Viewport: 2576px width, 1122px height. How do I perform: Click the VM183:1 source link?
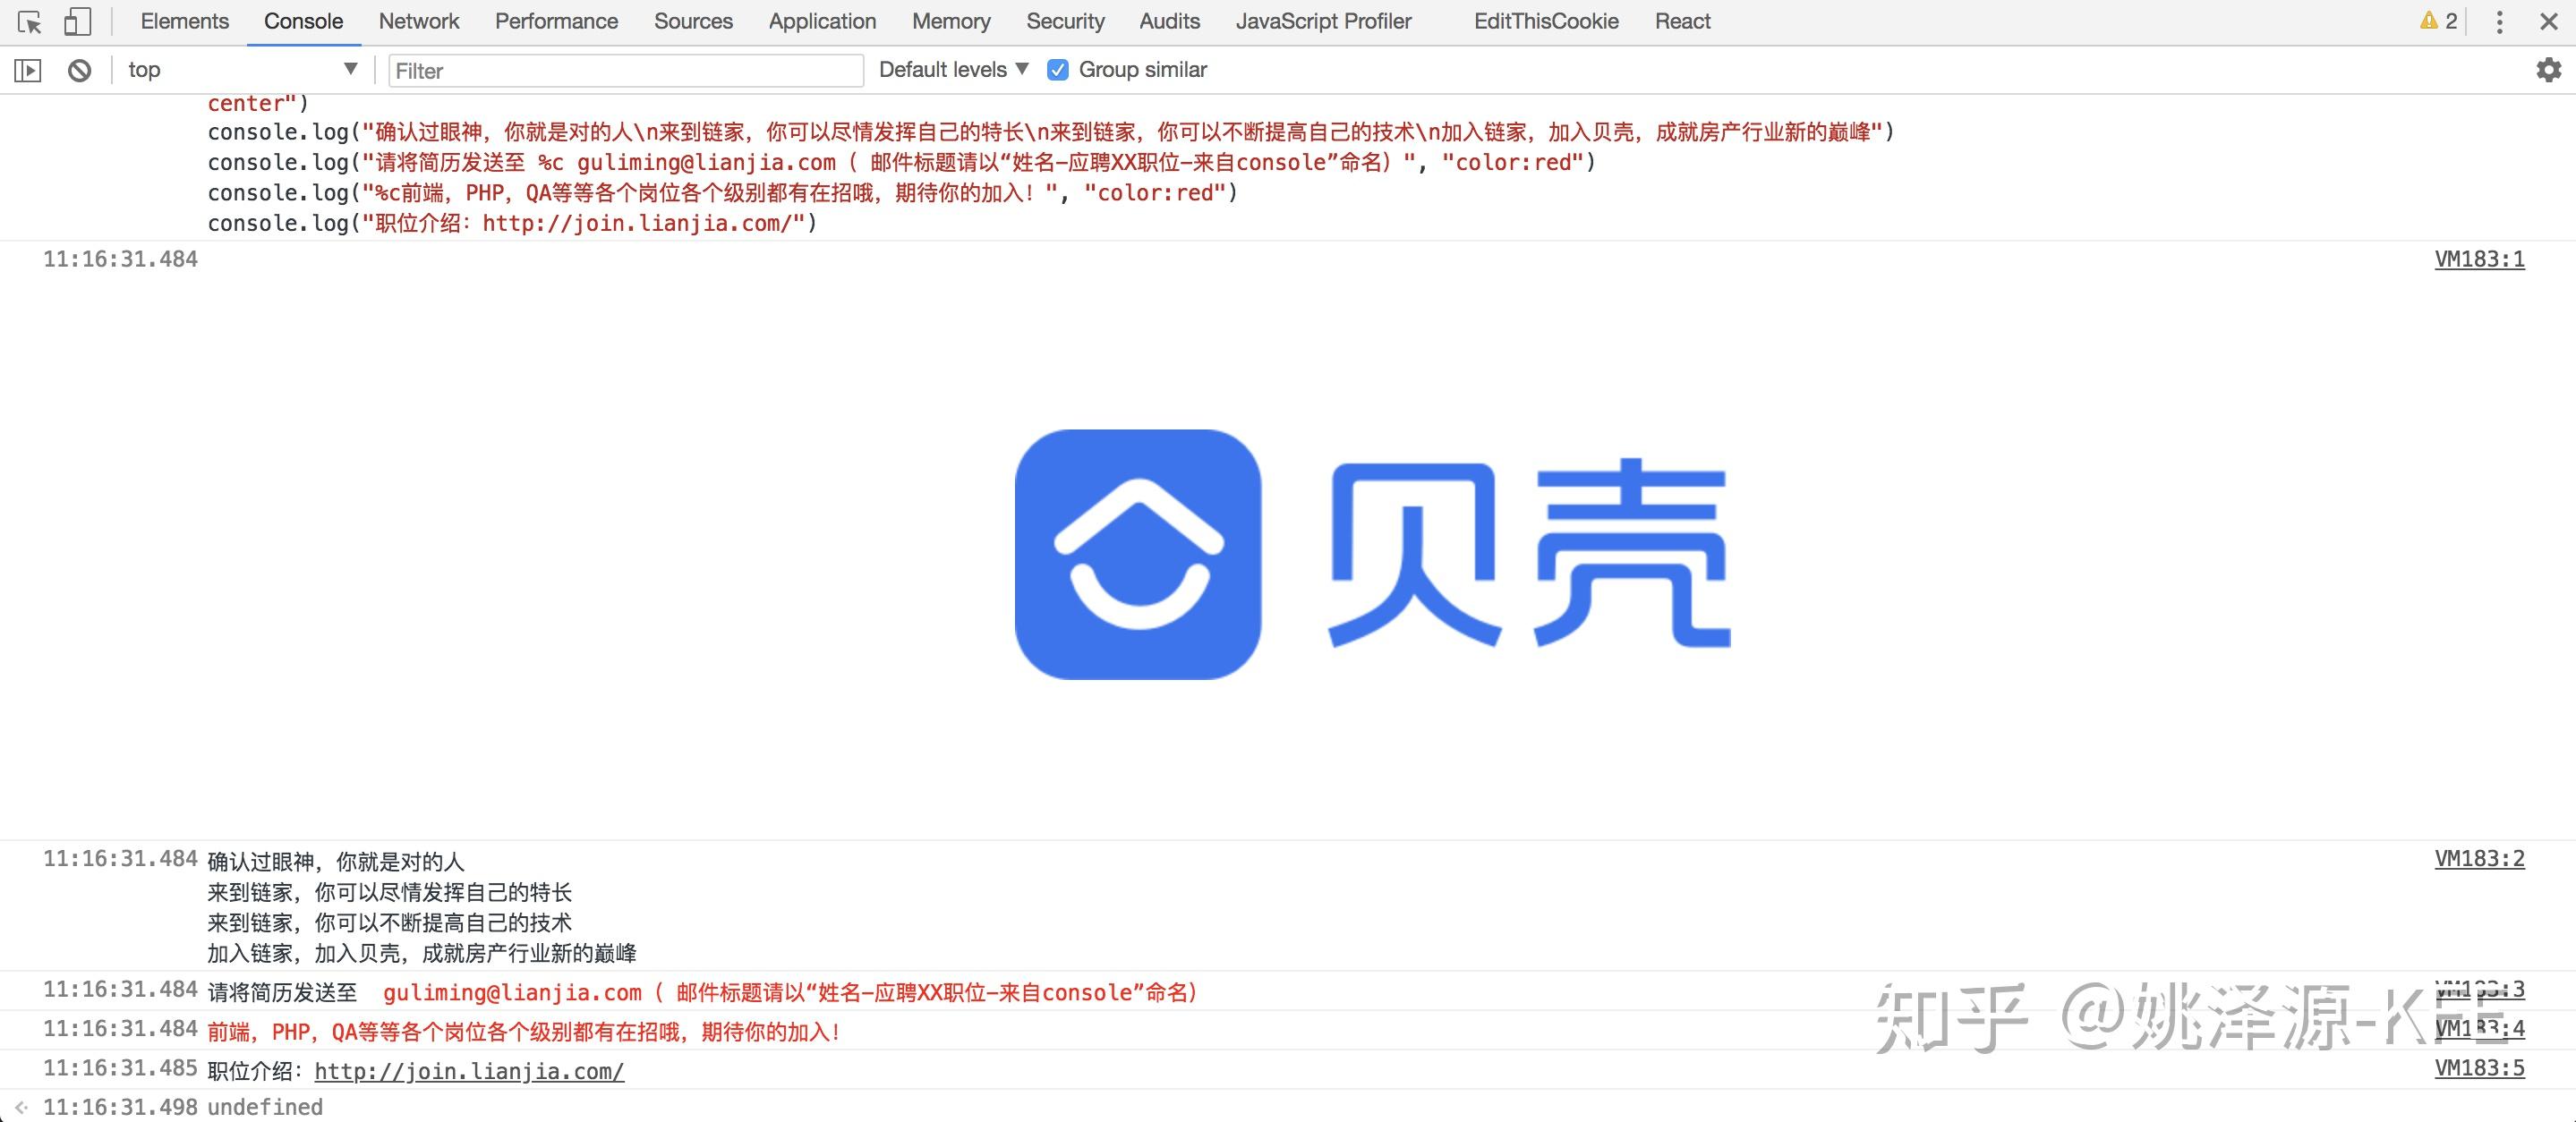2481,259
